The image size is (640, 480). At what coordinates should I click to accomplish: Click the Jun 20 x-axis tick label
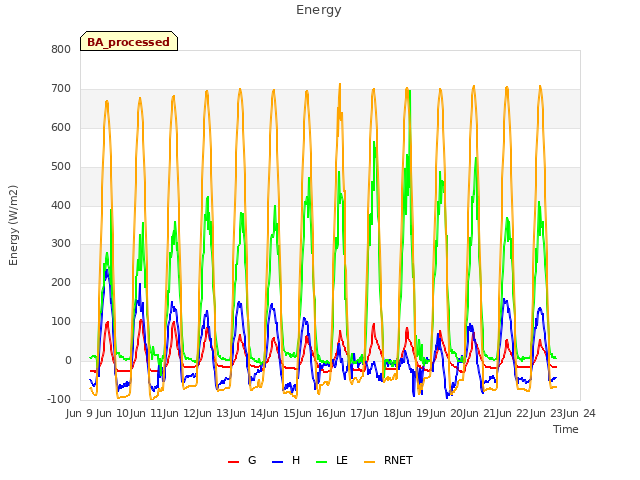(x=447, y=413)
